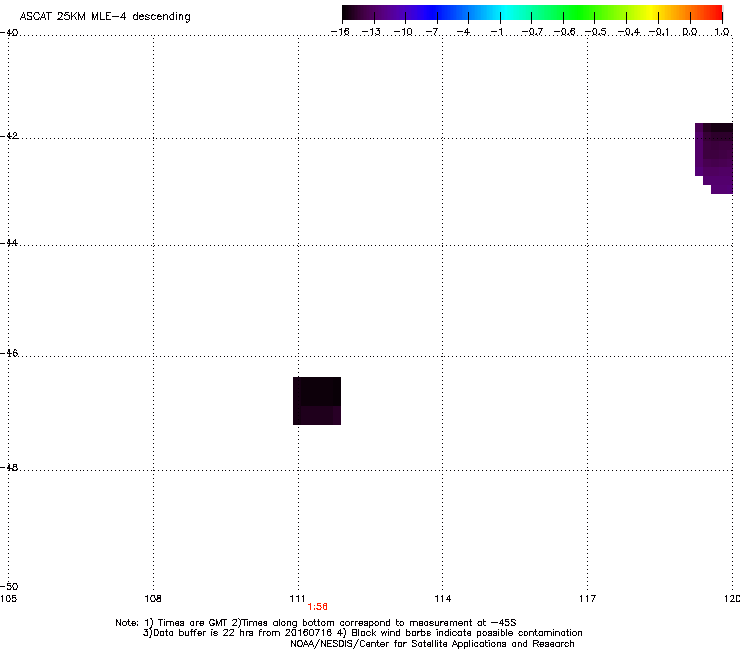
Task: Click the color scale label 0.0
Action: pyautogui.click(x=690, y=32)
